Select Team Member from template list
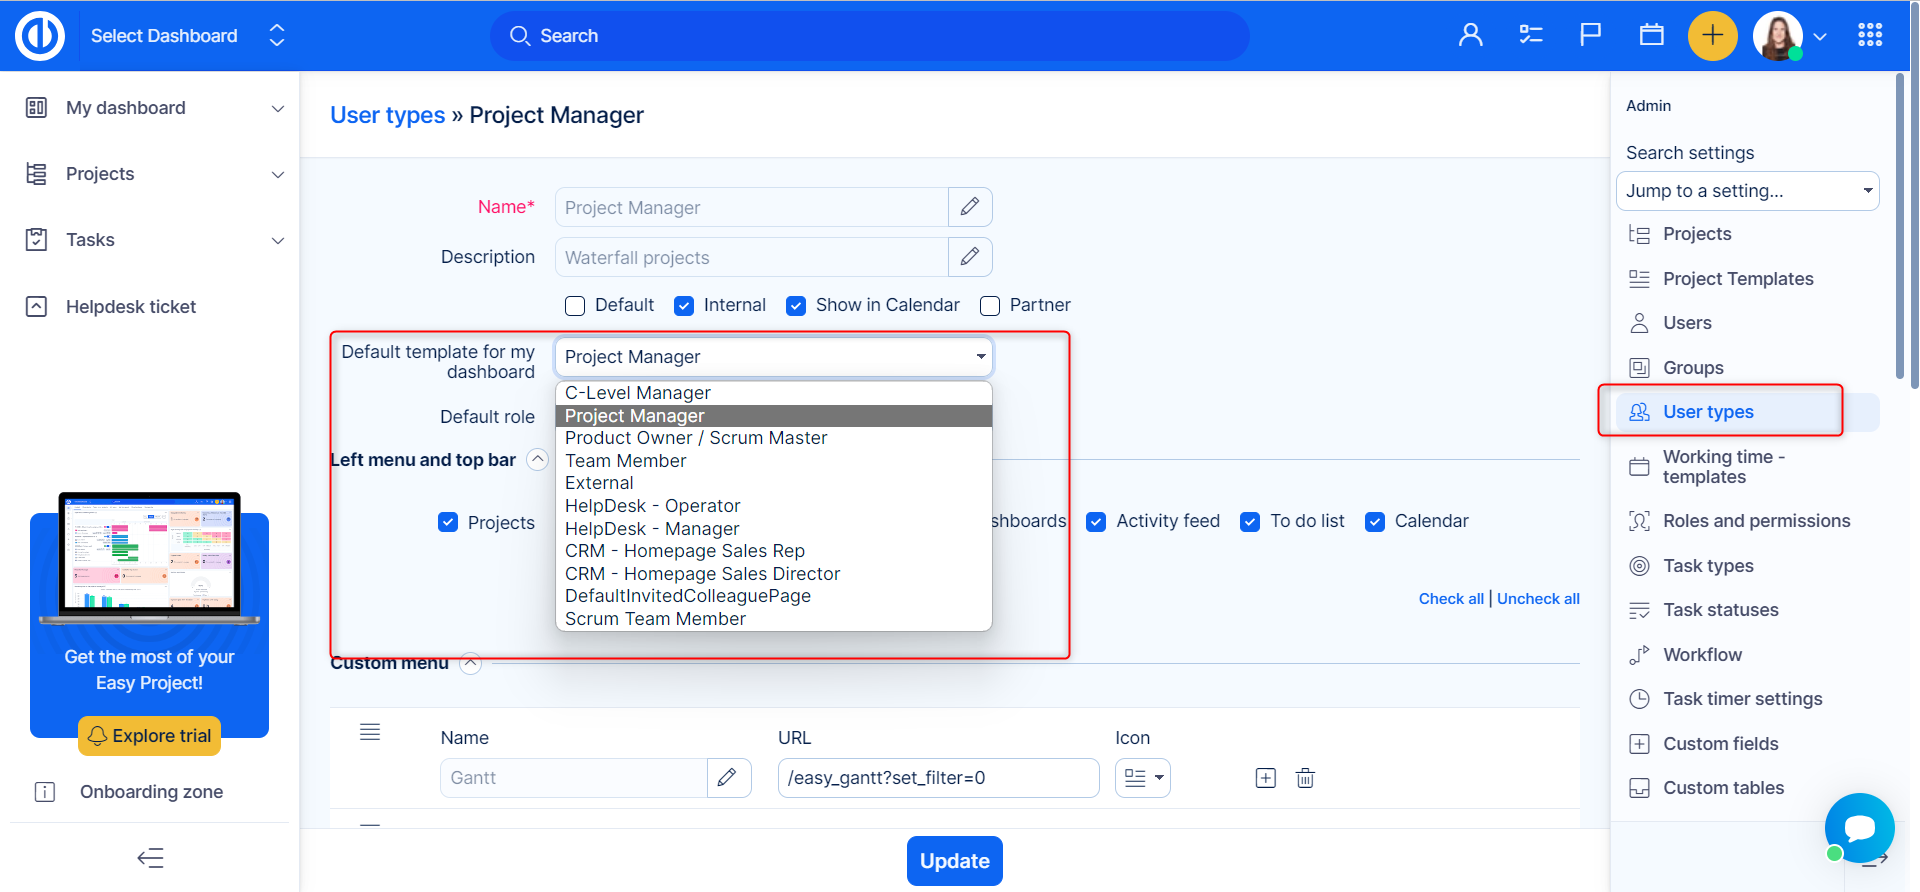The width and height of the screenshot is (1920, 892). 626,461
